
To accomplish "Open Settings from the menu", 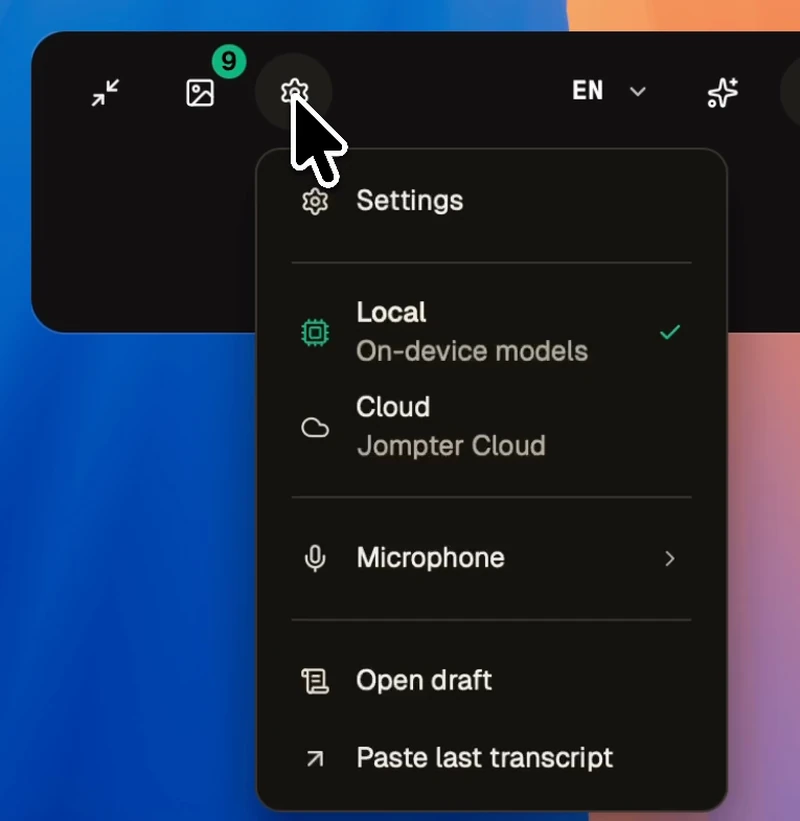I will [x=491, y=201].
